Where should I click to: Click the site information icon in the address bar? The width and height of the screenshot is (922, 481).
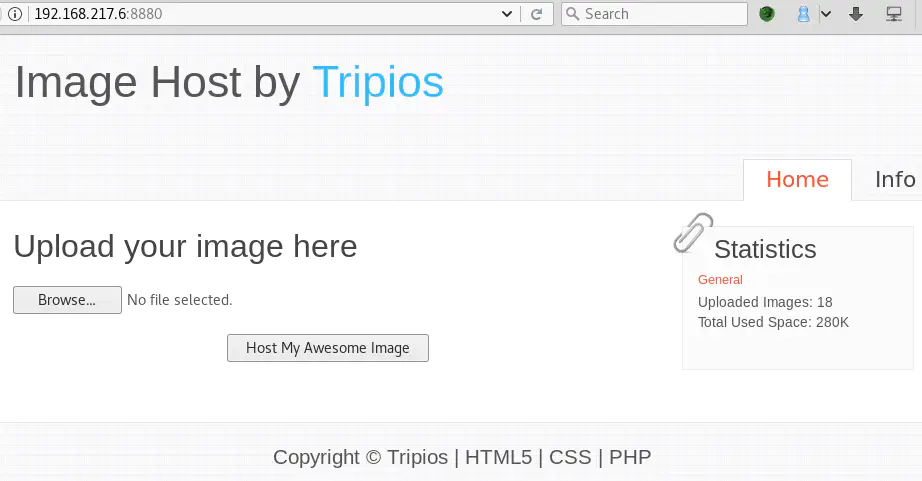tap(15, 14)
